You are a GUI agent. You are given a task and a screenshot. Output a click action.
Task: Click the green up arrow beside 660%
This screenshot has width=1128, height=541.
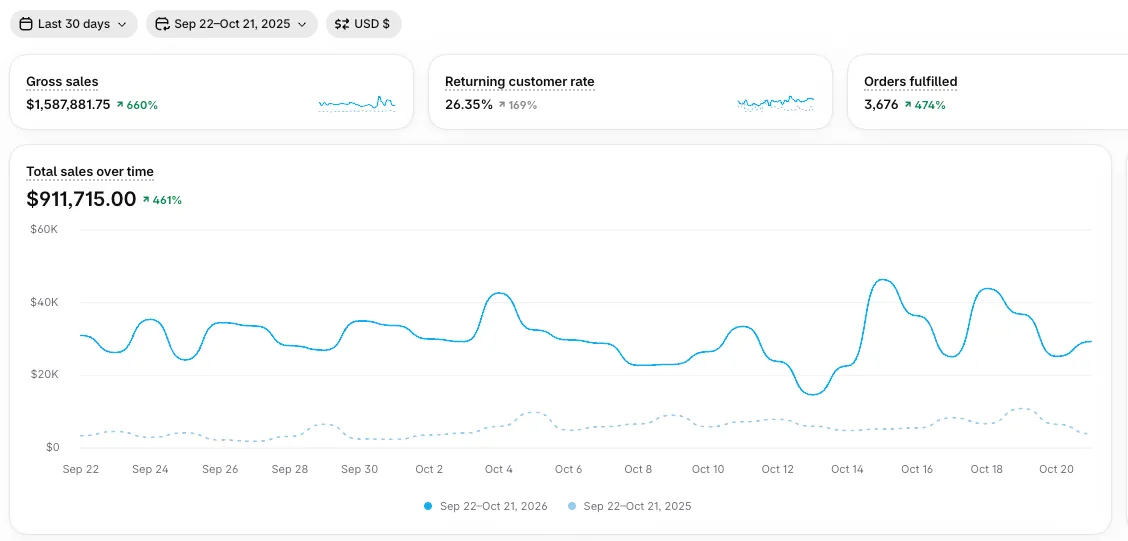(x=120, y=105)
